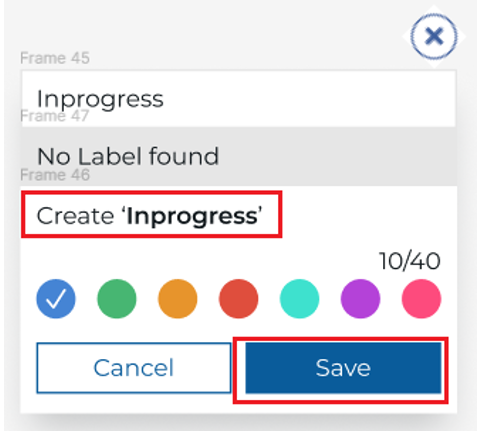The image size is (478, 432).
Task: Choose the Create 'Inprogress' option
Action: click(152, 214)
